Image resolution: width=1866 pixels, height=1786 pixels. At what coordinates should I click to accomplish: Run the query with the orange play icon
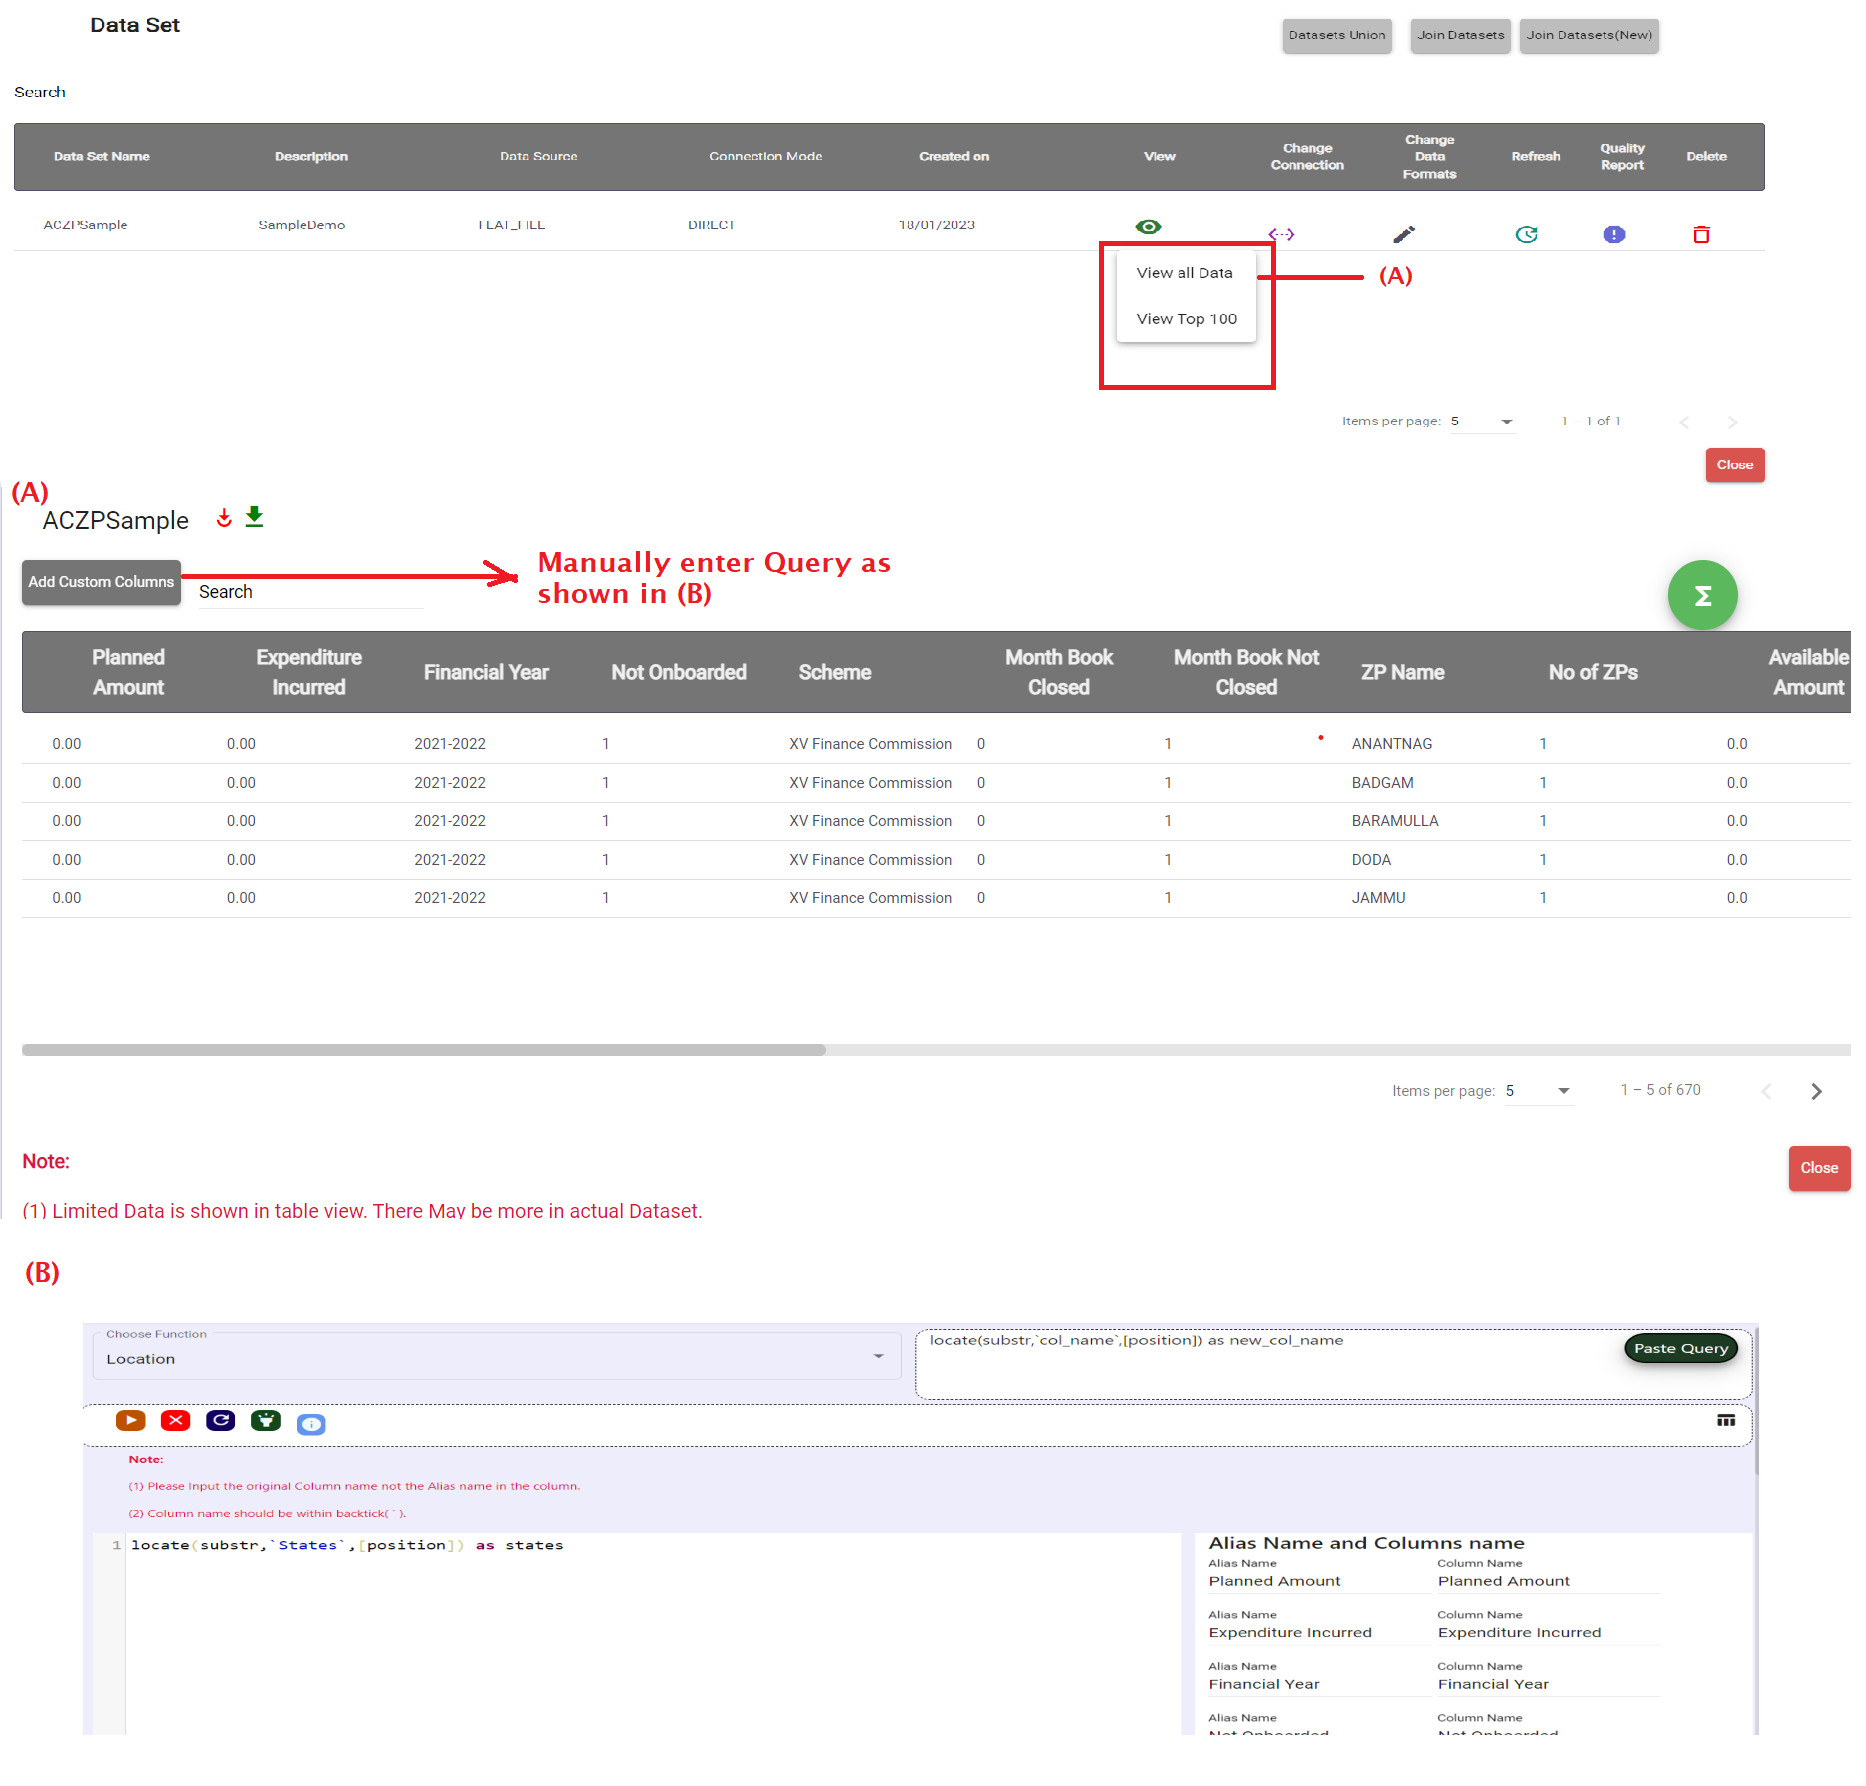pos(130,1420)
